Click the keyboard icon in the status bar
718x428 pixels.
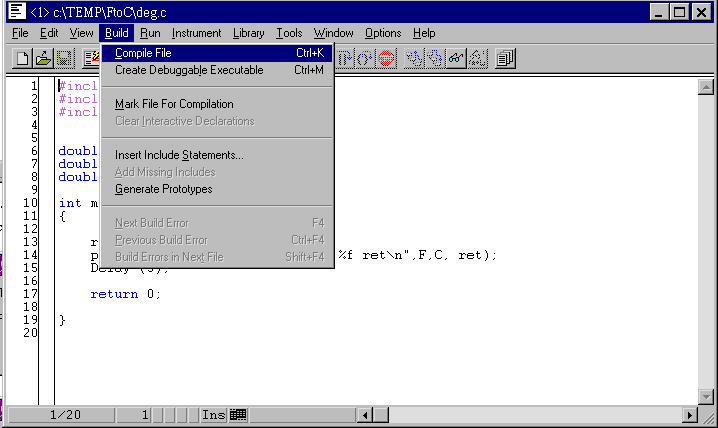pos(238,414)
